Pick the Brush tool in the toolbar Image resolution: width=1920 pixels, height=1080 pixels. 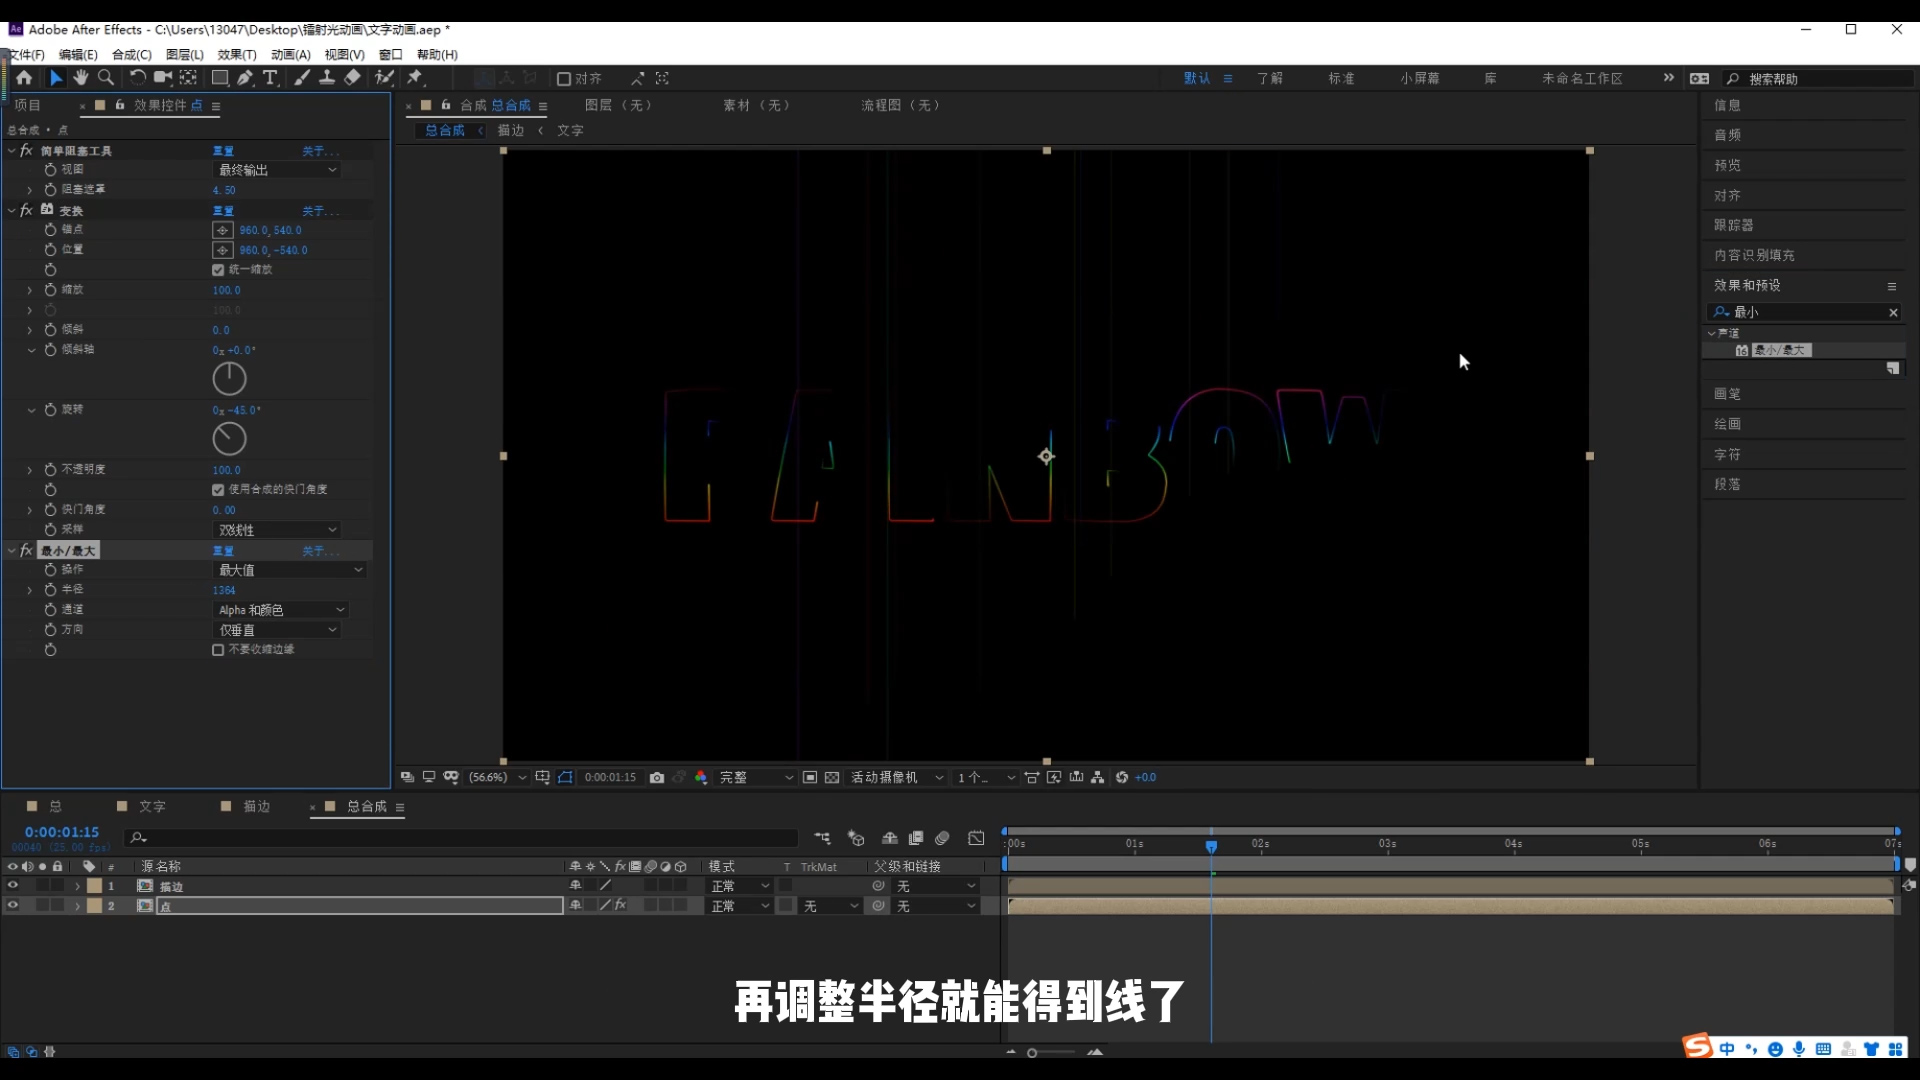pyautogui.click(x=302, y=78)
